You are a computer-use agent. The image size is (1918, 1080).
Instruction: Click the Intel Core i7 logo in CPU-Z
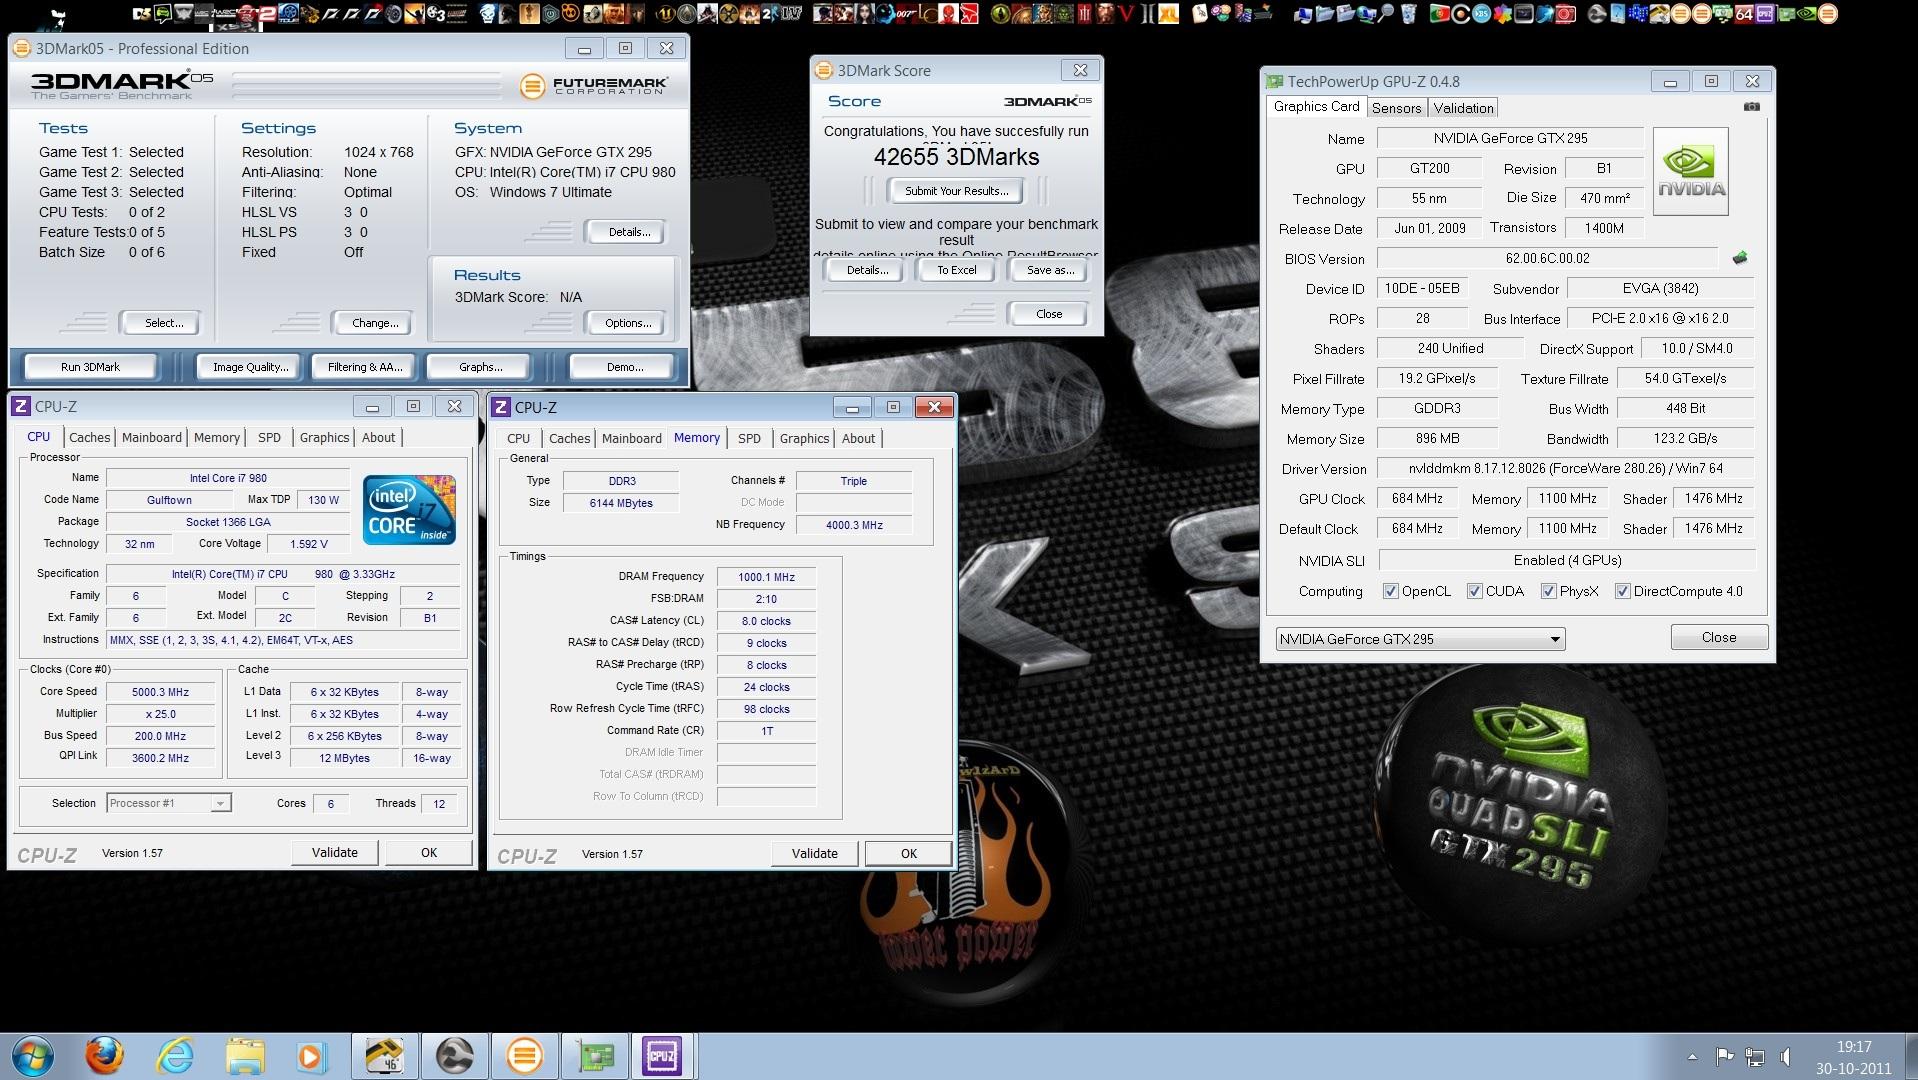coord(409,510)
